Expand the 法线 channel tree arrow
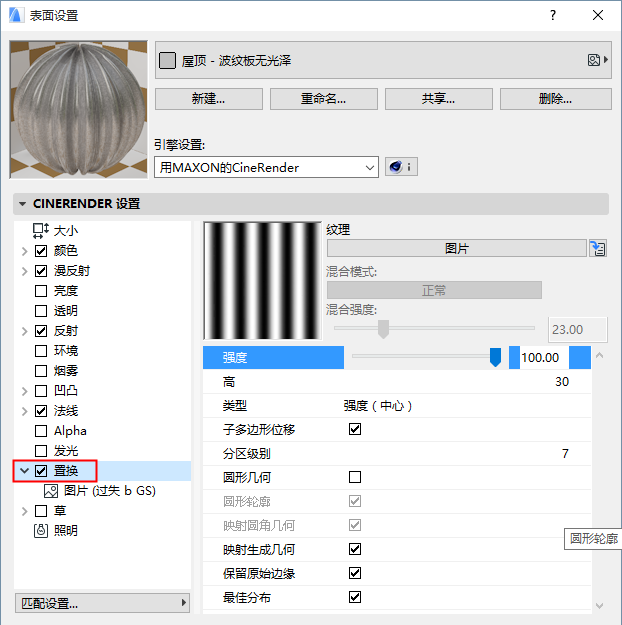The width and height of the screenshot is (622, 625). coord(24,411)
